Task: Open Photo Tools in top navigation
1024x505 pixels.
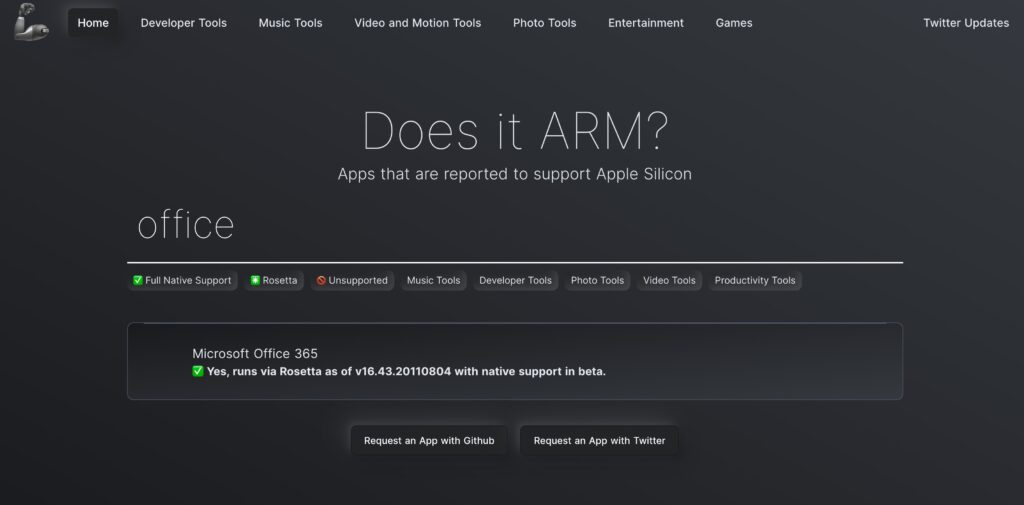Action: [x=545, y=23]
